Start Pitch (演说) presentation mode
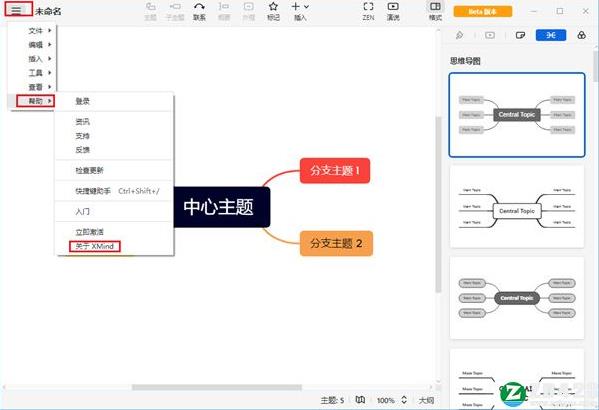The height and width of the screenshot is (410, 599). coord(393,11)
